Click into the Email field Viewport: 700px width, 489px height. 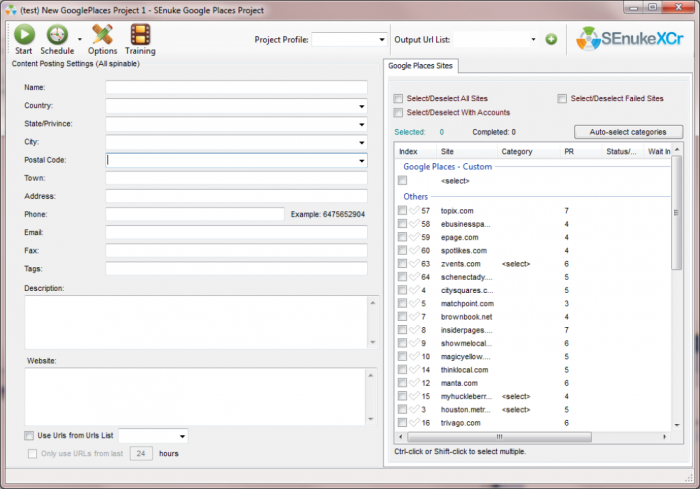coord(236,232)
